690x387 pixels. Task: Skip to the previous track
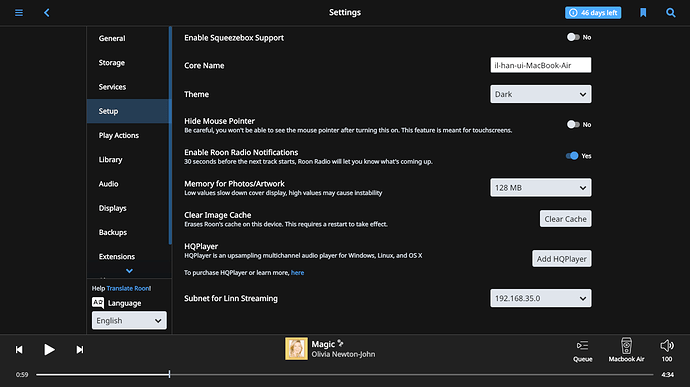click(19, 350)
